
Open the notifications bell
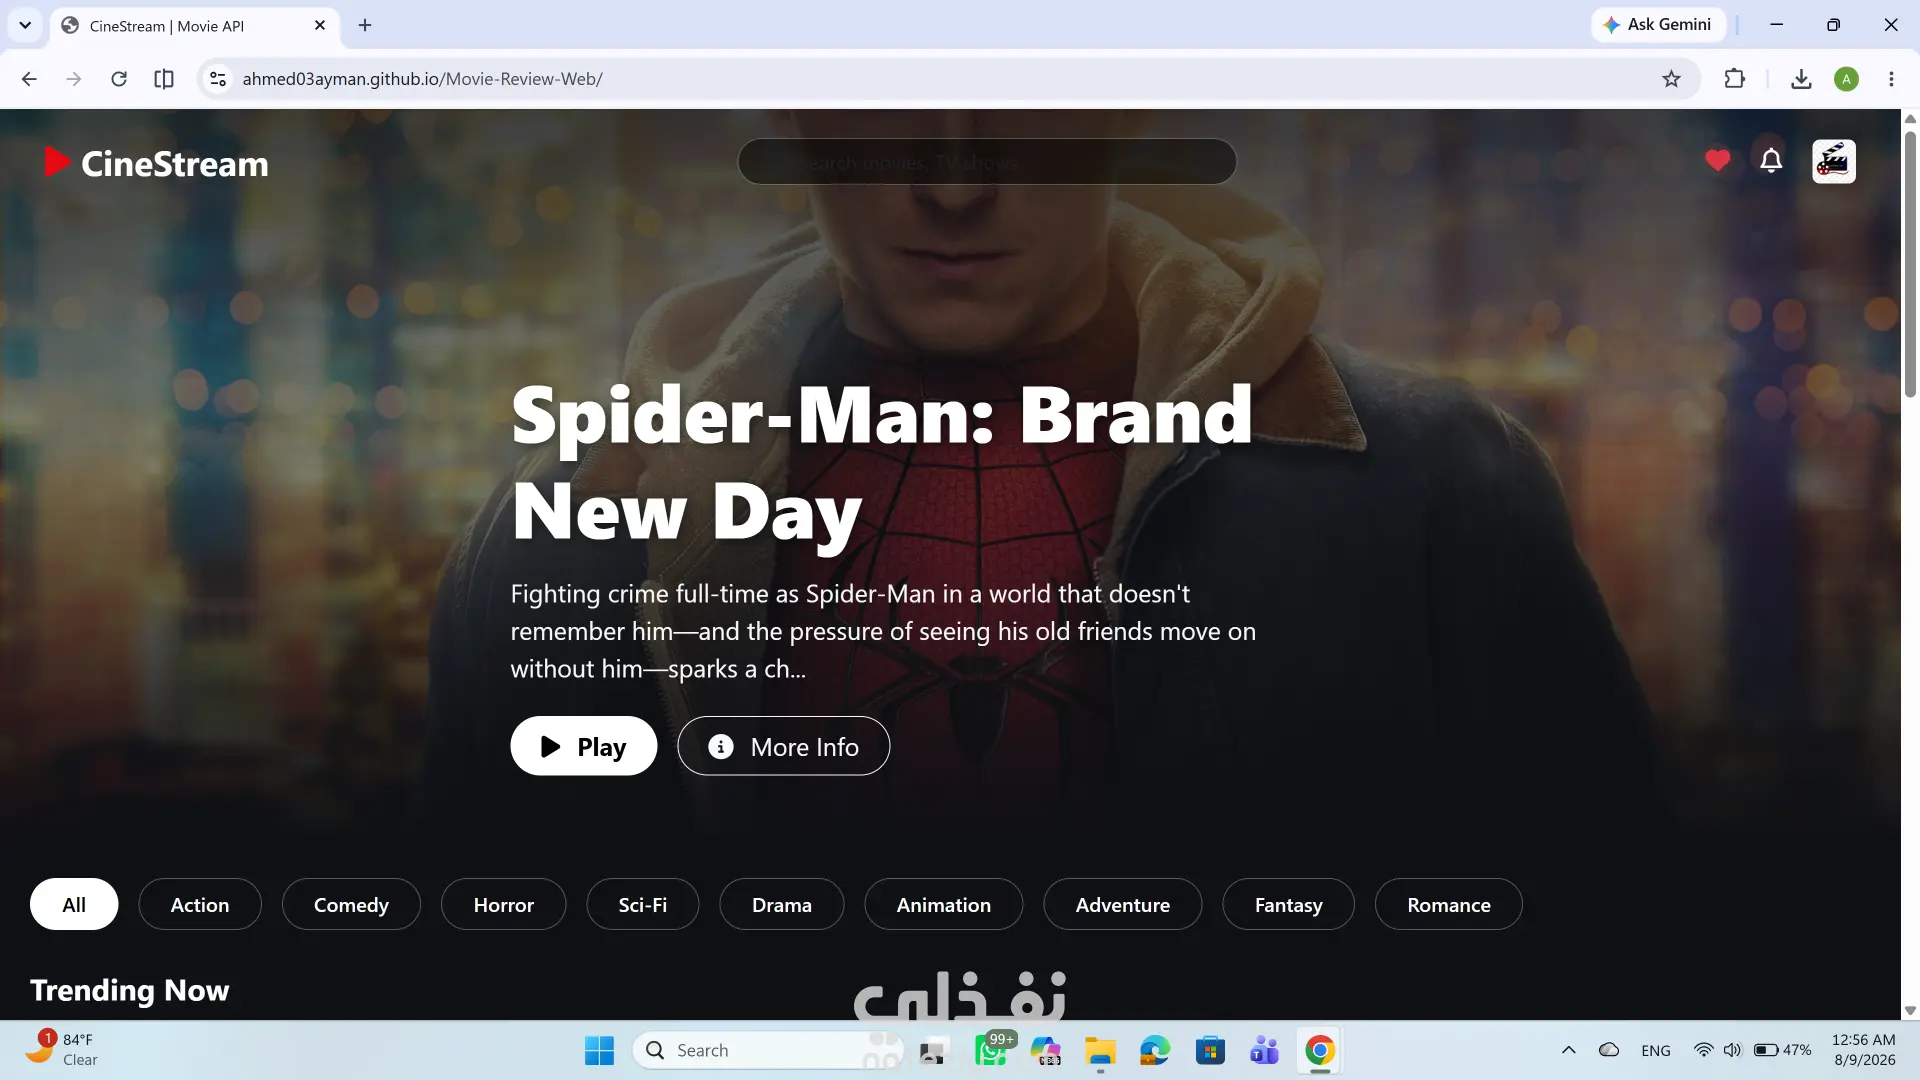click(1771, 161)
